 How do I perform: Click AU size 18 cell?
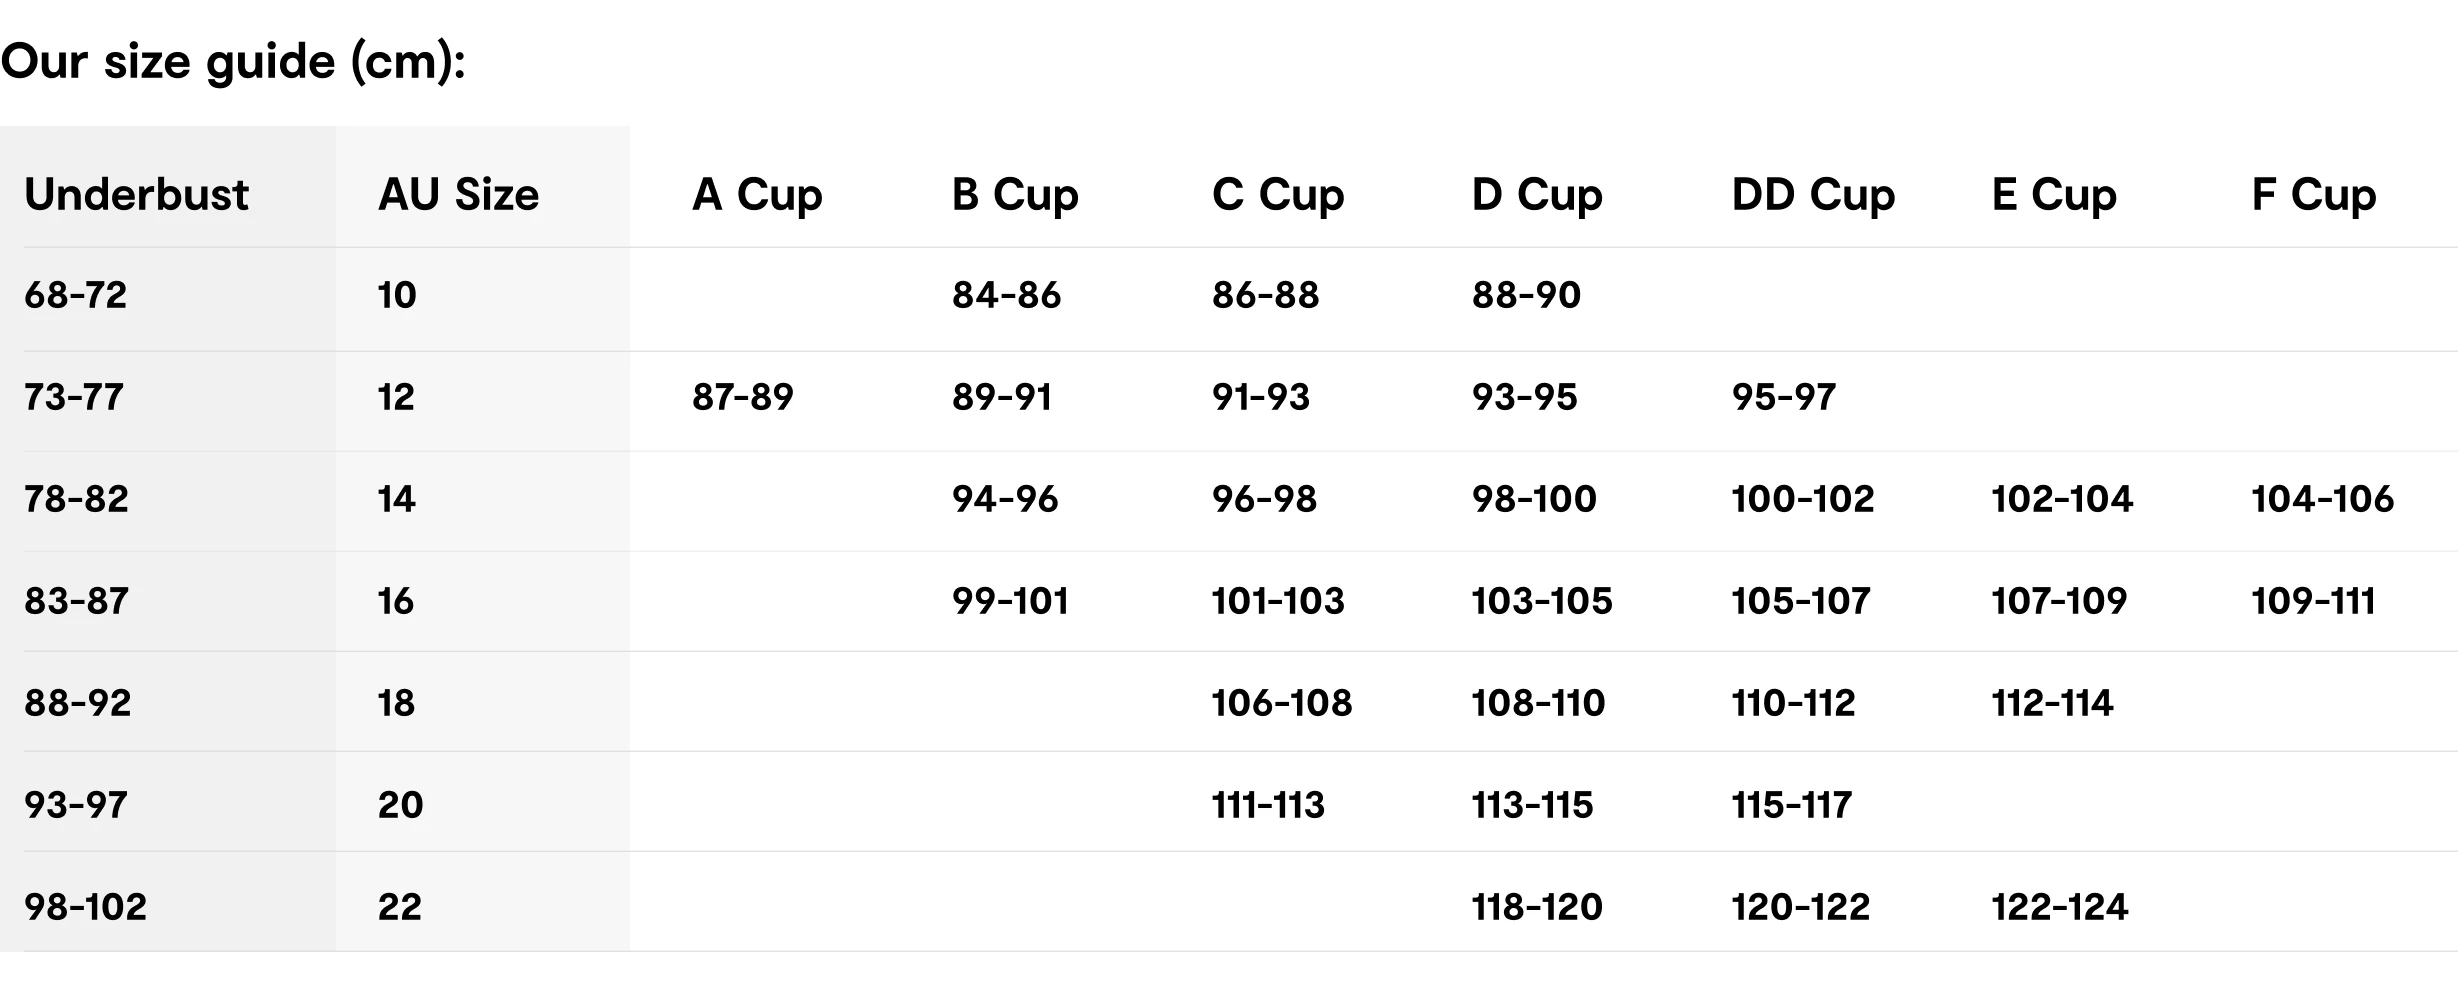click(x=396, y=703)
